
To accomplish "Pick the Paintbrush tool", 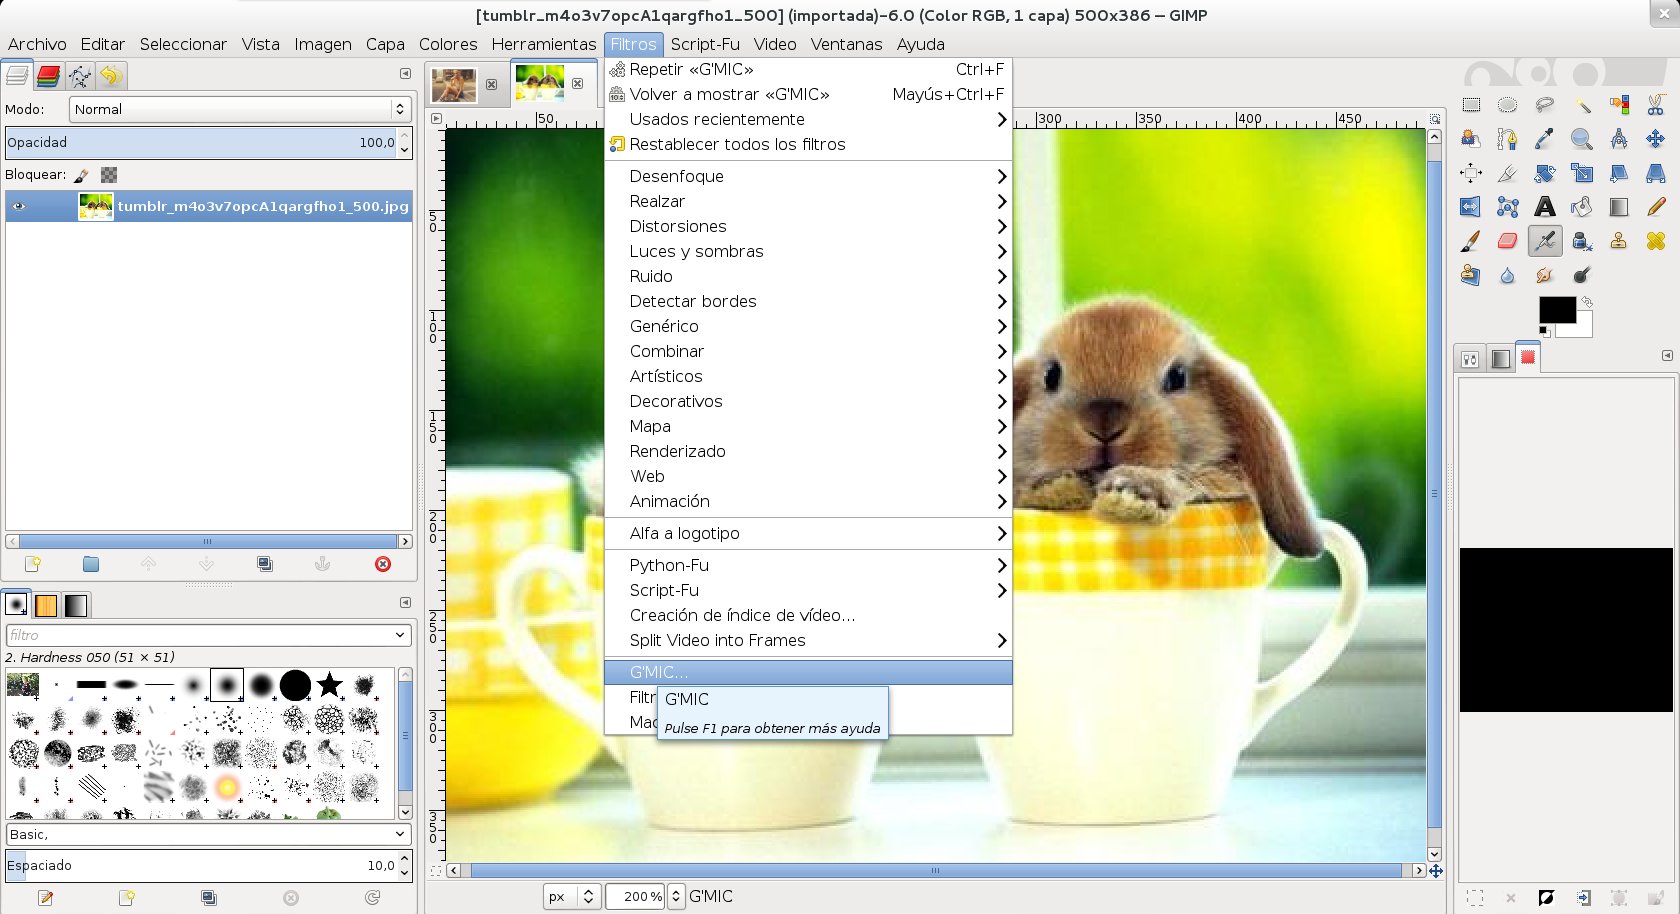I will (1471, 241).
